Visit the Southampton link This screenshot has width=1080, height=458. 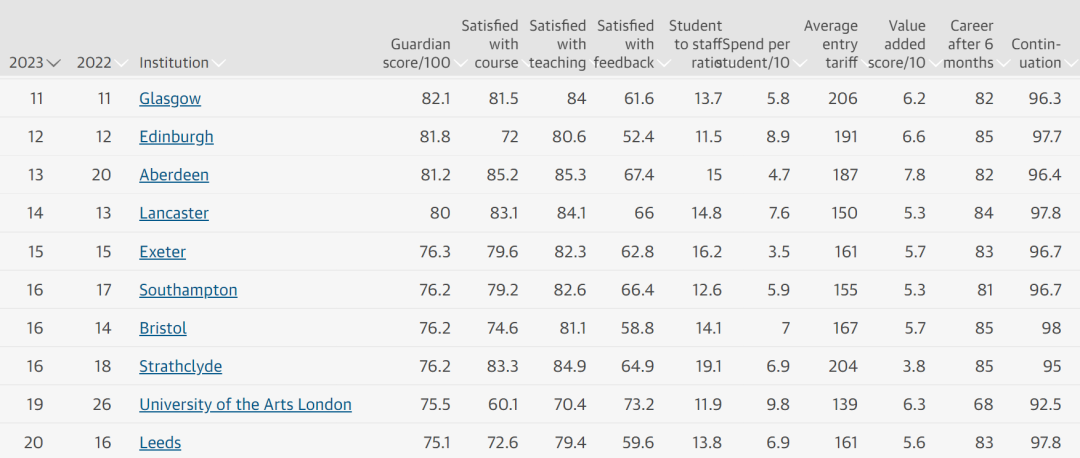(x=188, y=290)
